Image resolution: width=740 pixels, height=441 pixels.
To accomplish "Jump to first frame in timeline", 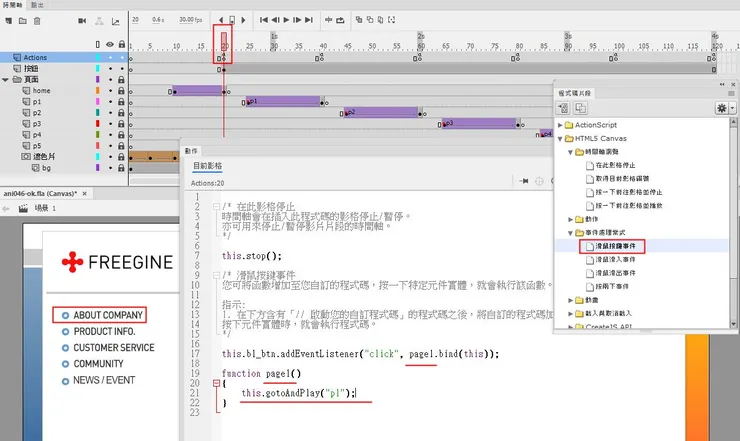I will point(264,20).
